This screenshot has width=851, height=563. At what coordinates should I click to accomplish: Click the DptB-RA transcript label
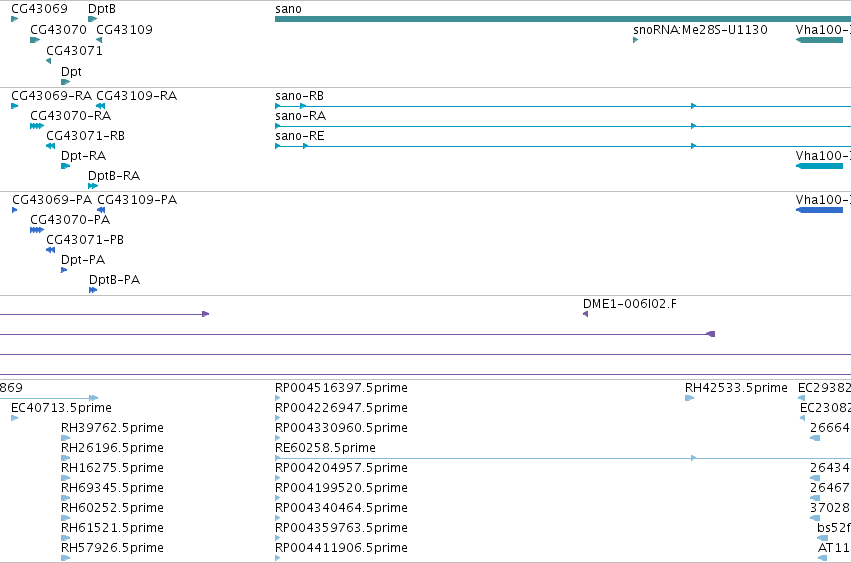click(114, 176)
